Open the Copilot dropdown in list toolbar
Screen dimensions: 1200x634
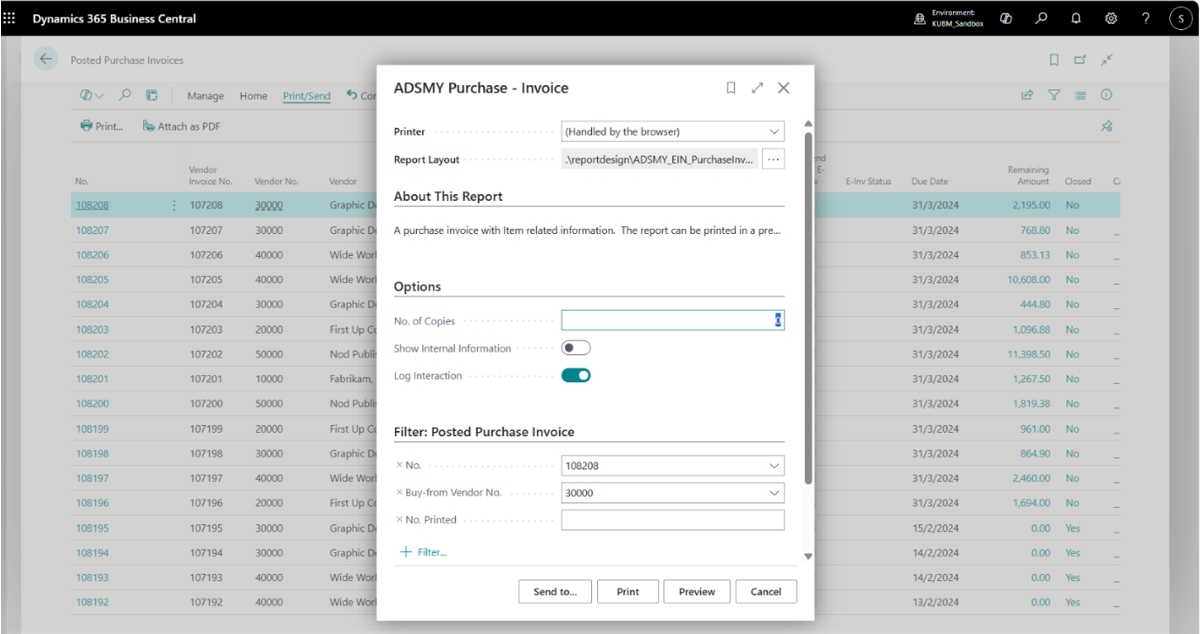pos(91,95)
